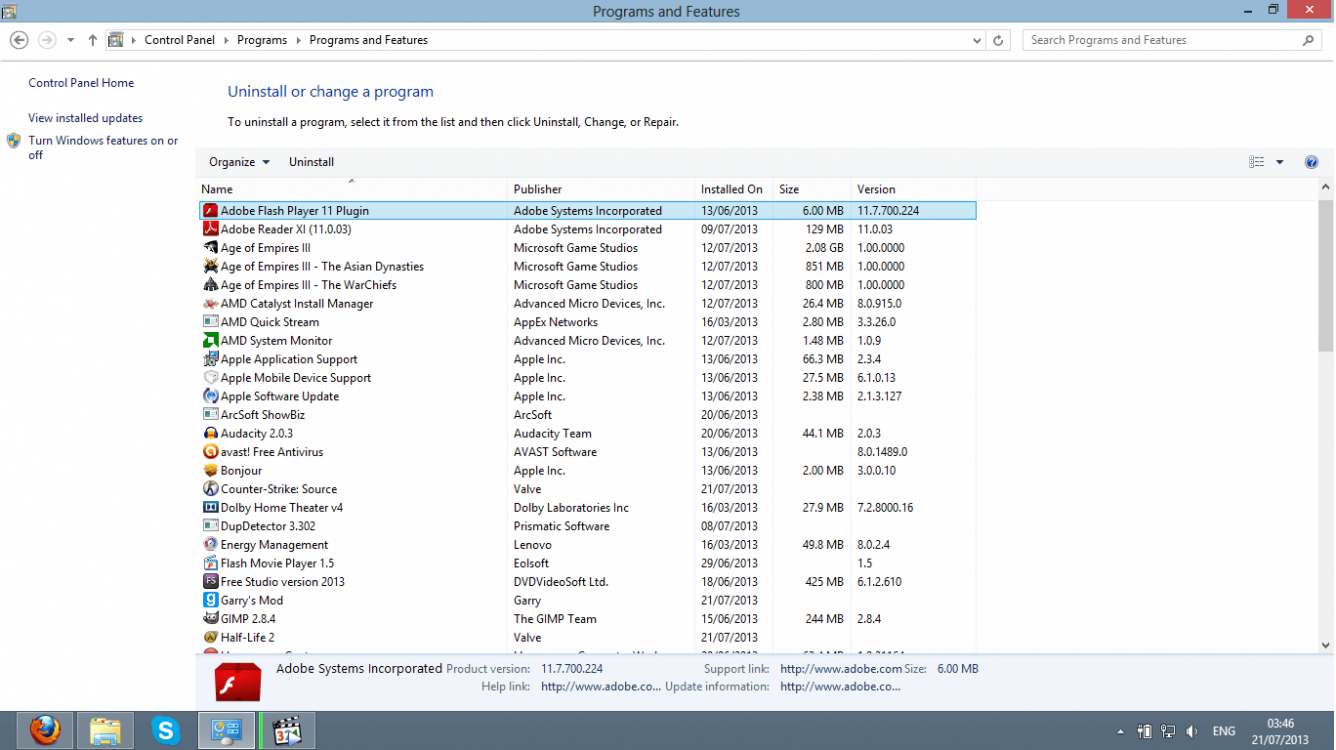Click the ENG language indicator in the taskbar

point(1224,732)
